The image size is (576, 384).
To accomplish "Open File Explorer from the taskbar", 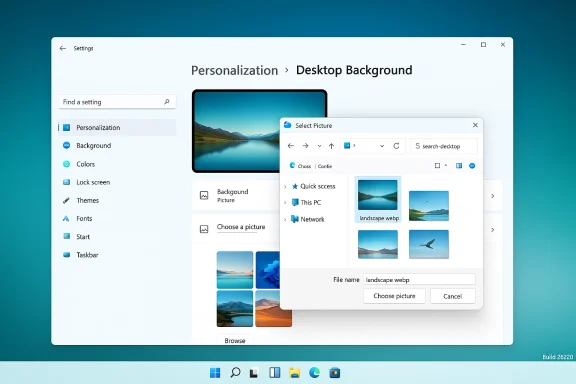I will point(295,373).
